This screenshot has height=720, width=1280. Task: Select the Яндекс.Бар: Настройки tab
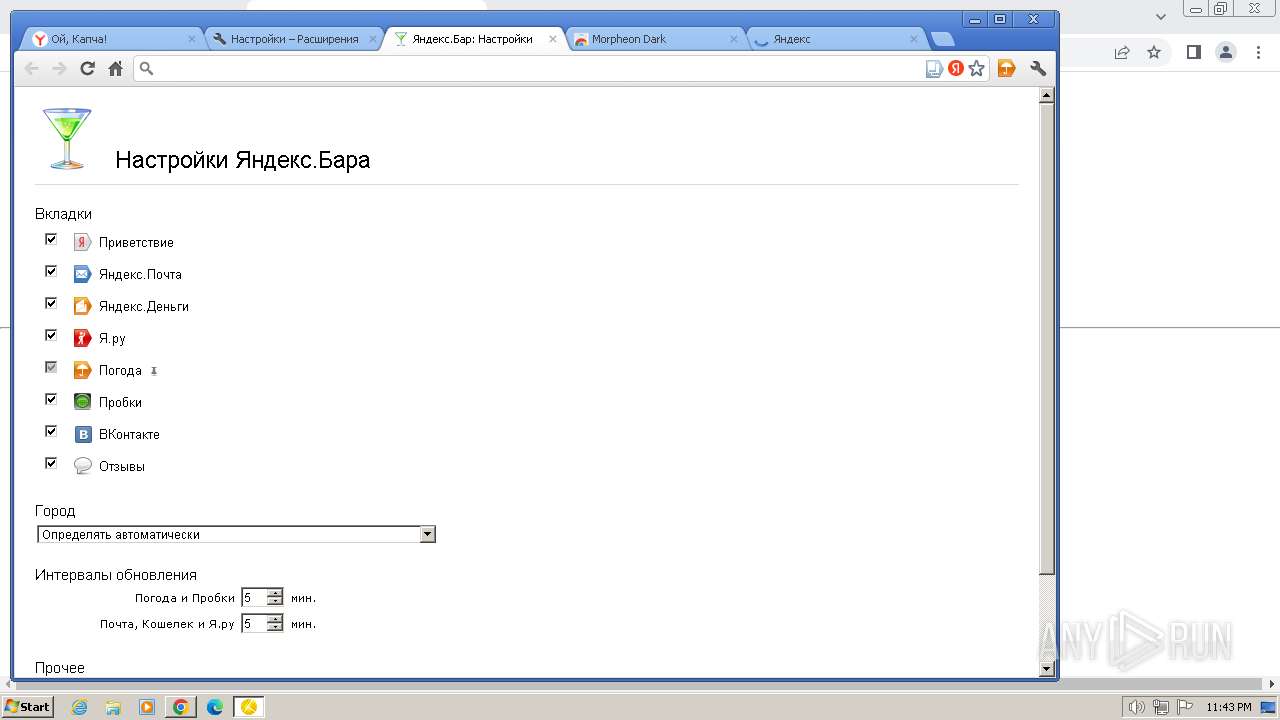(475, 39)
